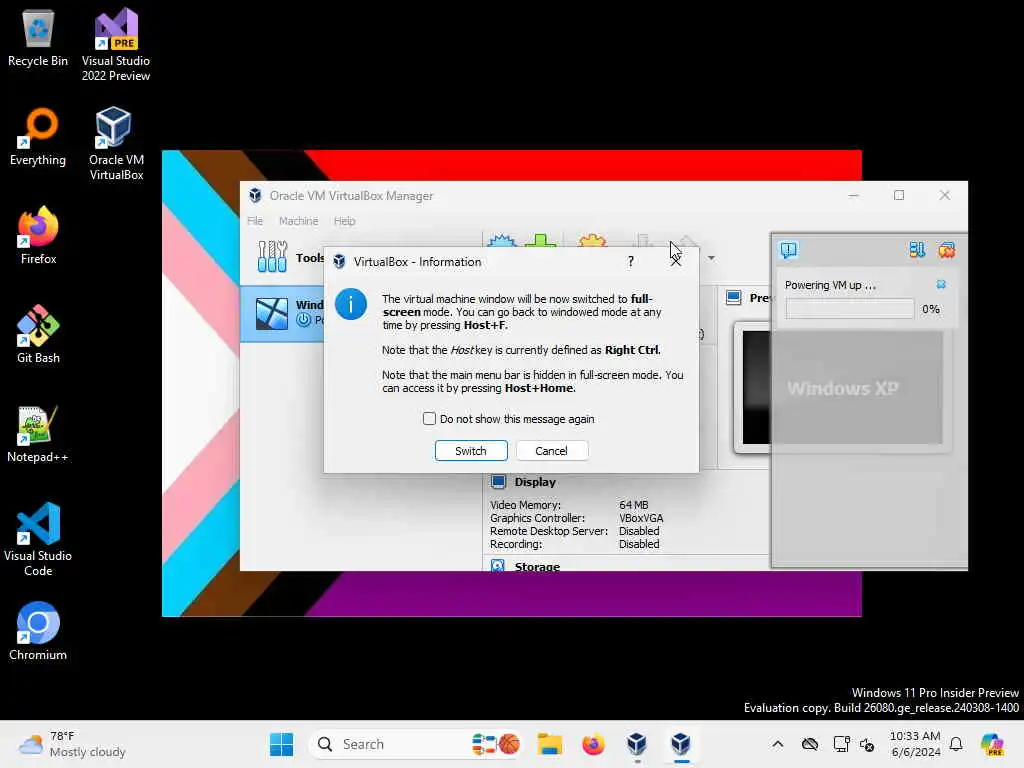The width and height of the screenshot is (1024, 768).
Task: Click the first VirtualBox taskbar icon
Action: click(x=637, y=744)
